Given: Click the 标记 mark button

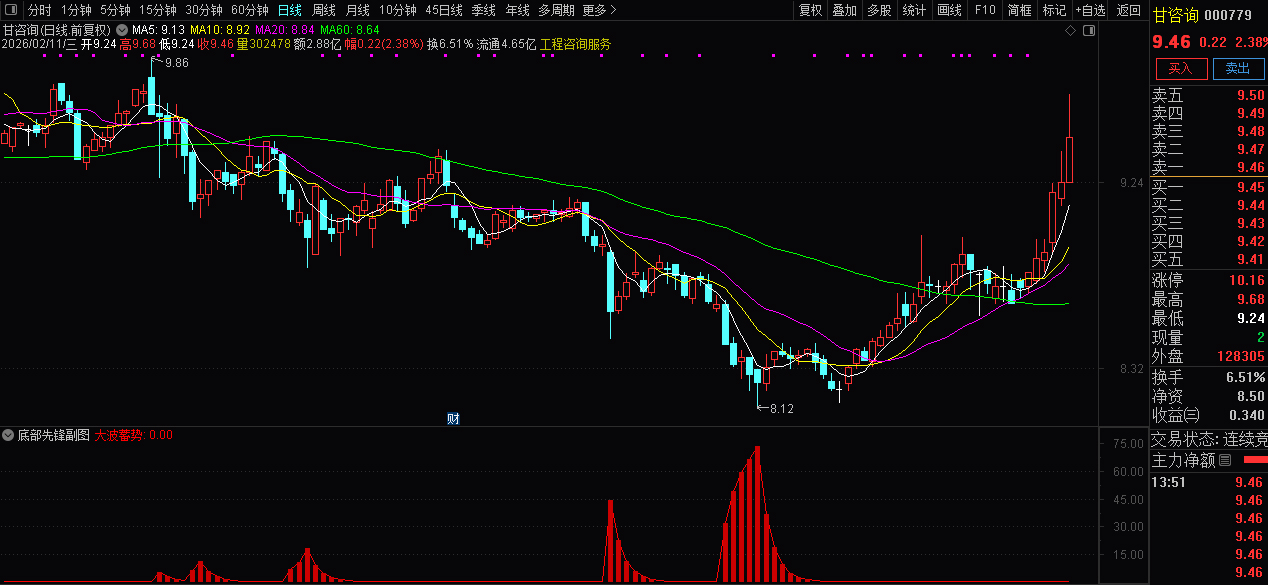Looking at the screenshot, I should click(x=1054, y=10).
